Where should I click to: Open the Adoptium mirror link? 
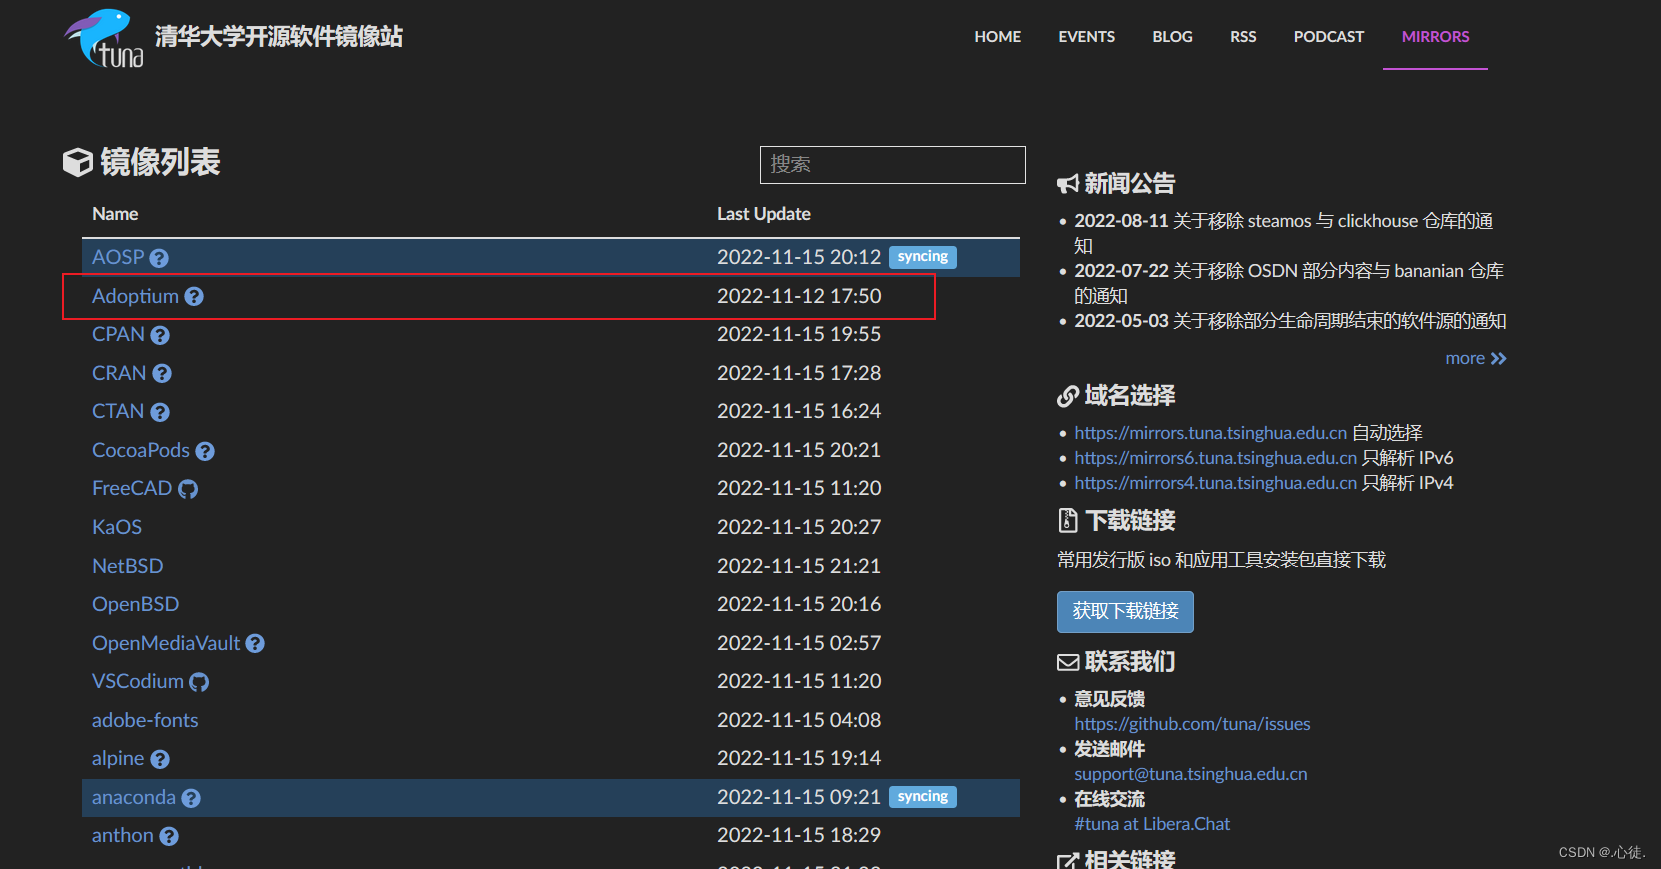click(x=135, y=296)
